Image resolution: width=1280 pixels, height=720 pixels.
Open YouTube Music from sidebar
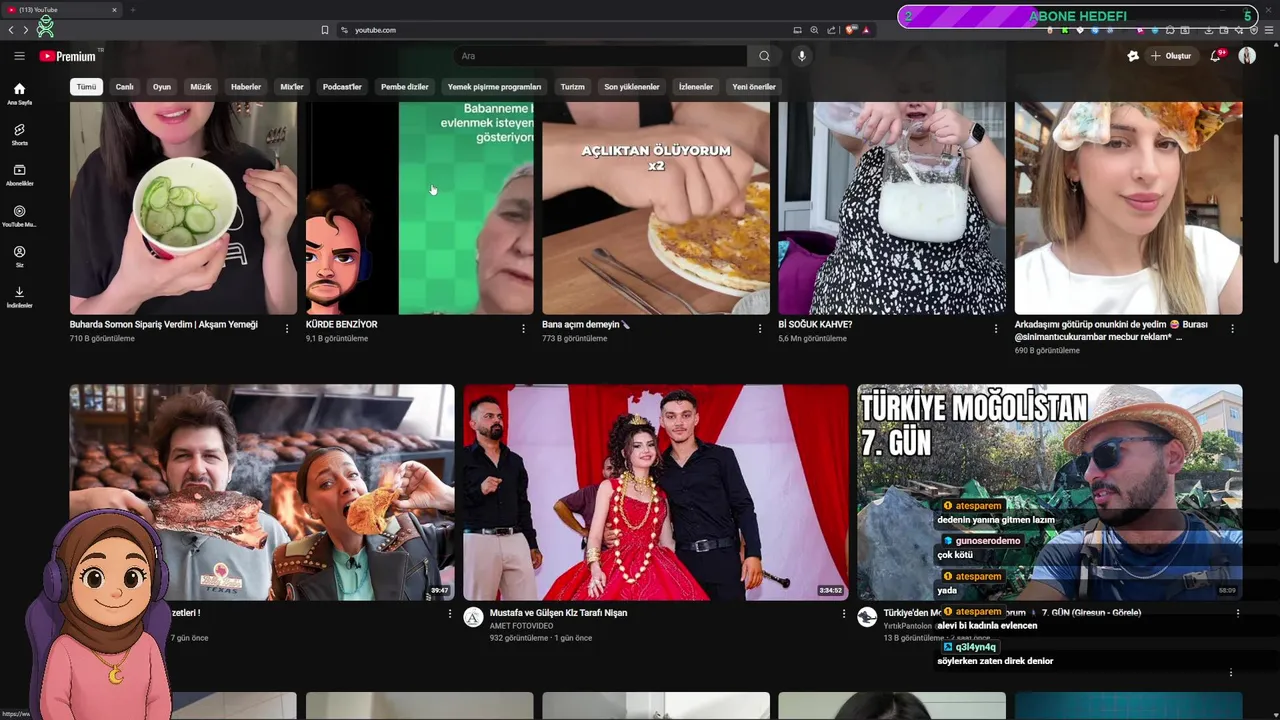click(19, 216)
